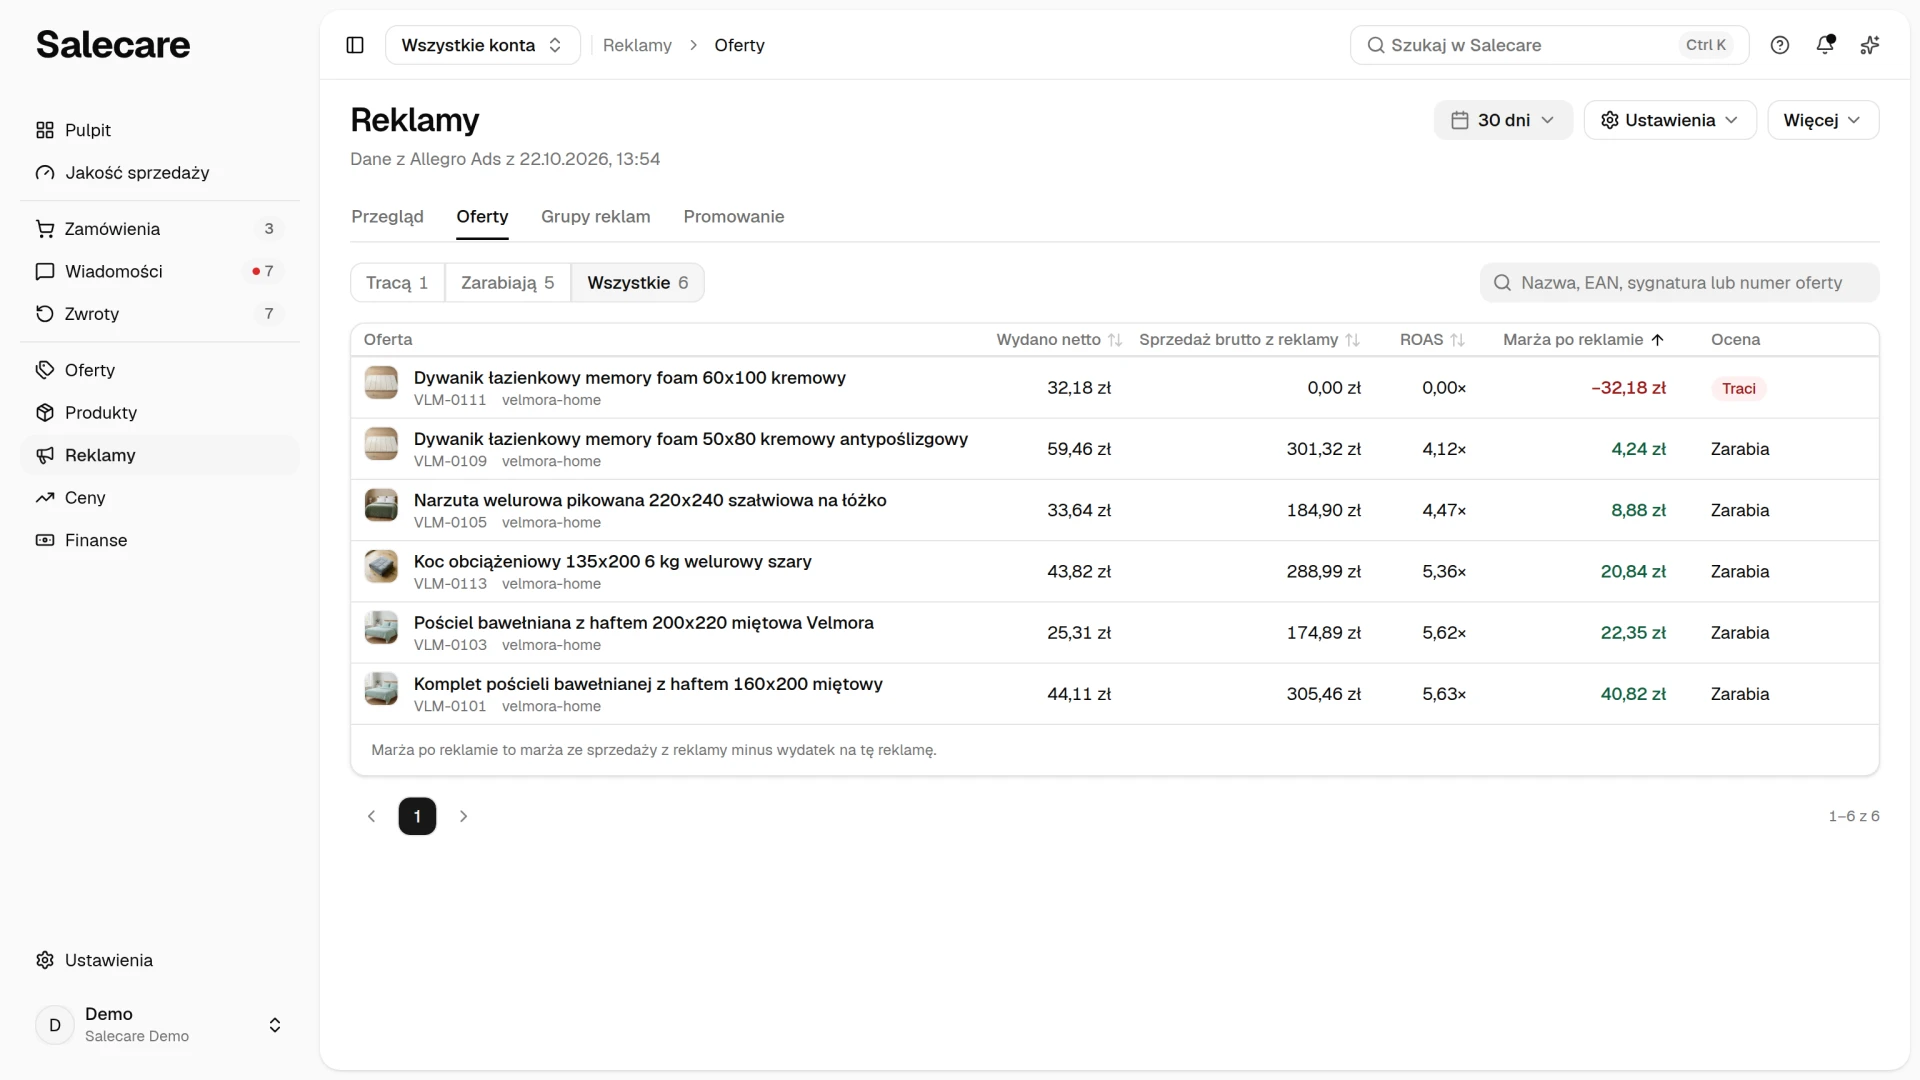Click the offer name search field
Screen dimensions: 1920x1080
coord(1679,283)
